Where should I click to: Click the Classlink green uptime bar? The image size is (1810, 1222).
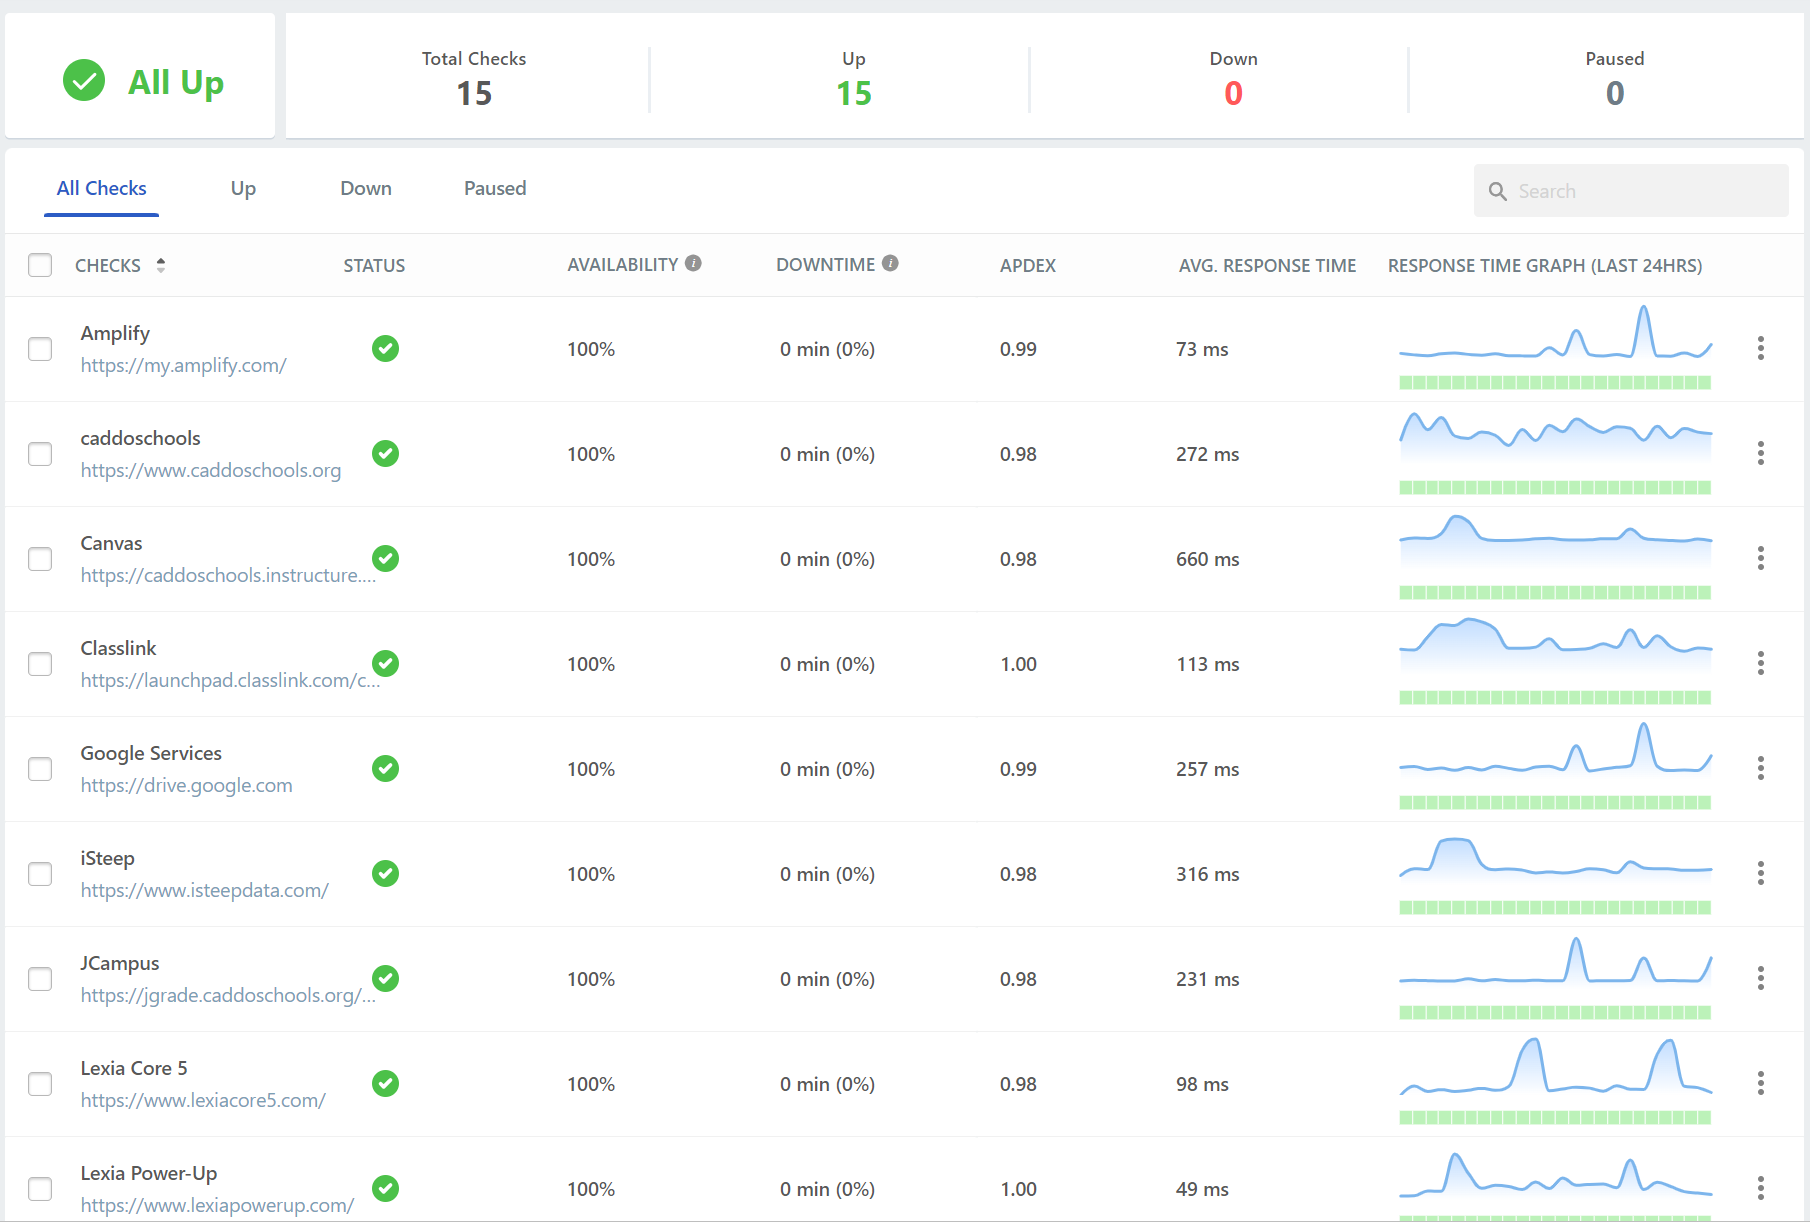pyautogui.click(x=1555, y=697)
